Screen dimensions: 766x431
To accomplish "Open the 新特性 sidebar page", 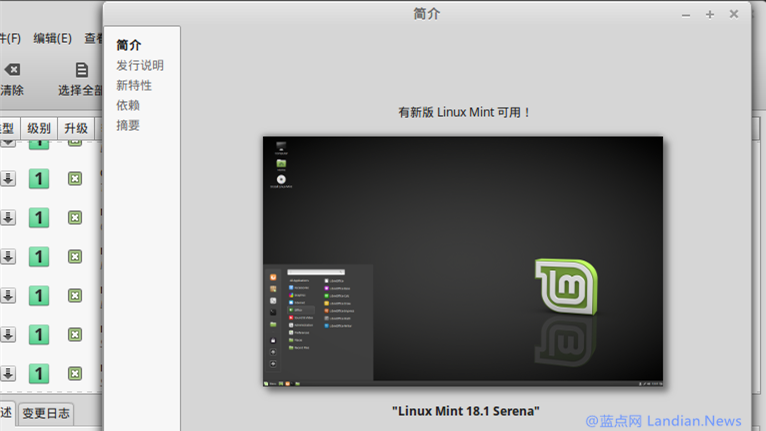I will pyautogui.click(x=134, y=86).
